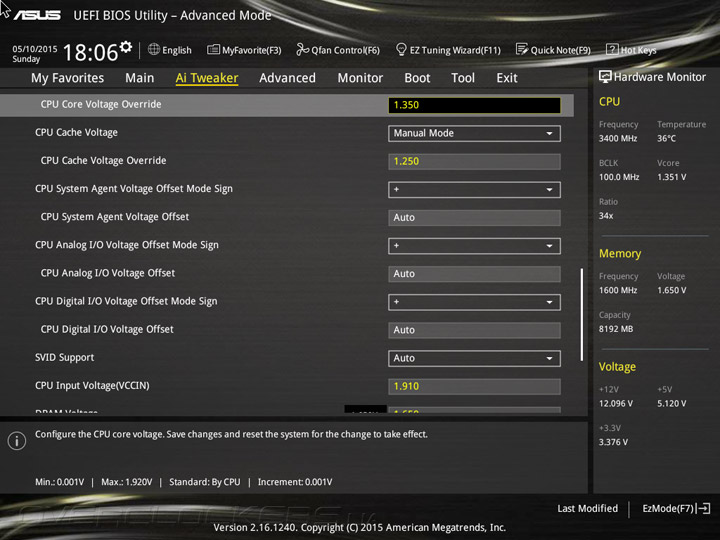Open the Monitor tab
720x540 pixels.
[x=360, y=78]
